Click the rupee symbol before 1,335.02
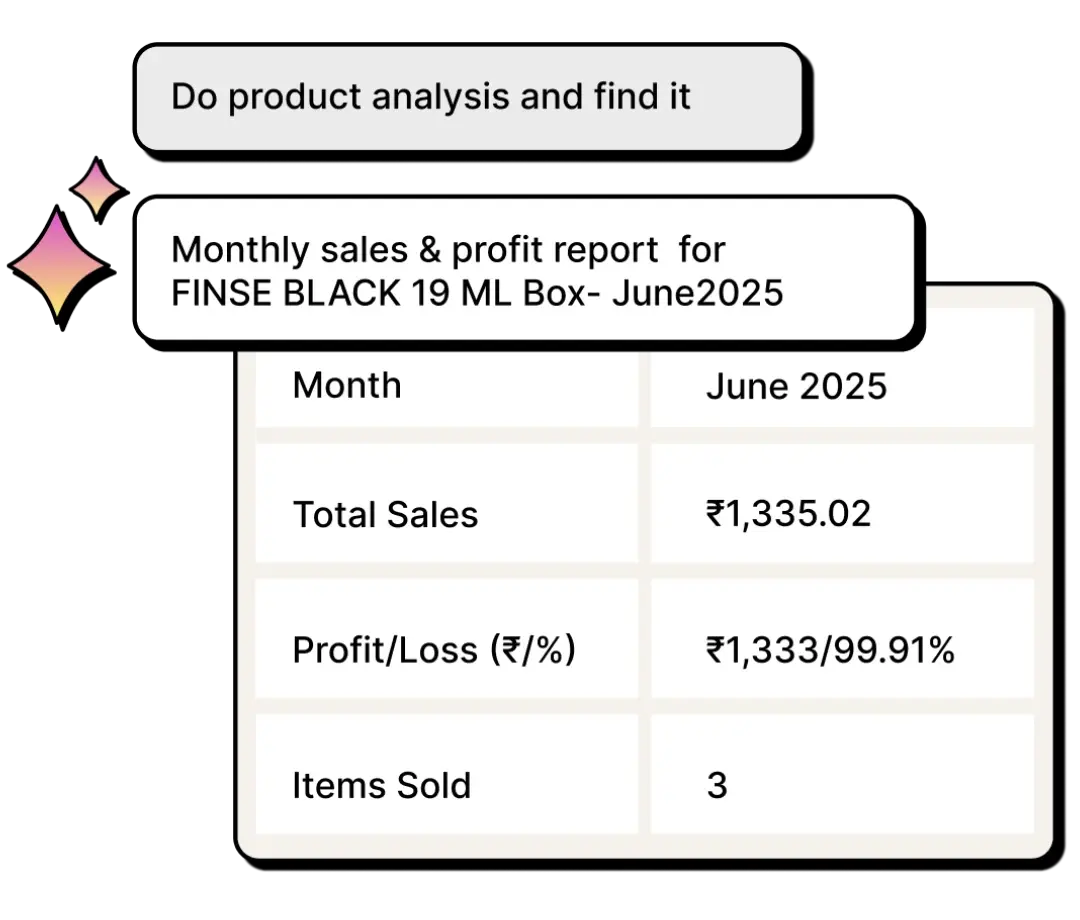The image size is (1080, 920). pos(715,515)
